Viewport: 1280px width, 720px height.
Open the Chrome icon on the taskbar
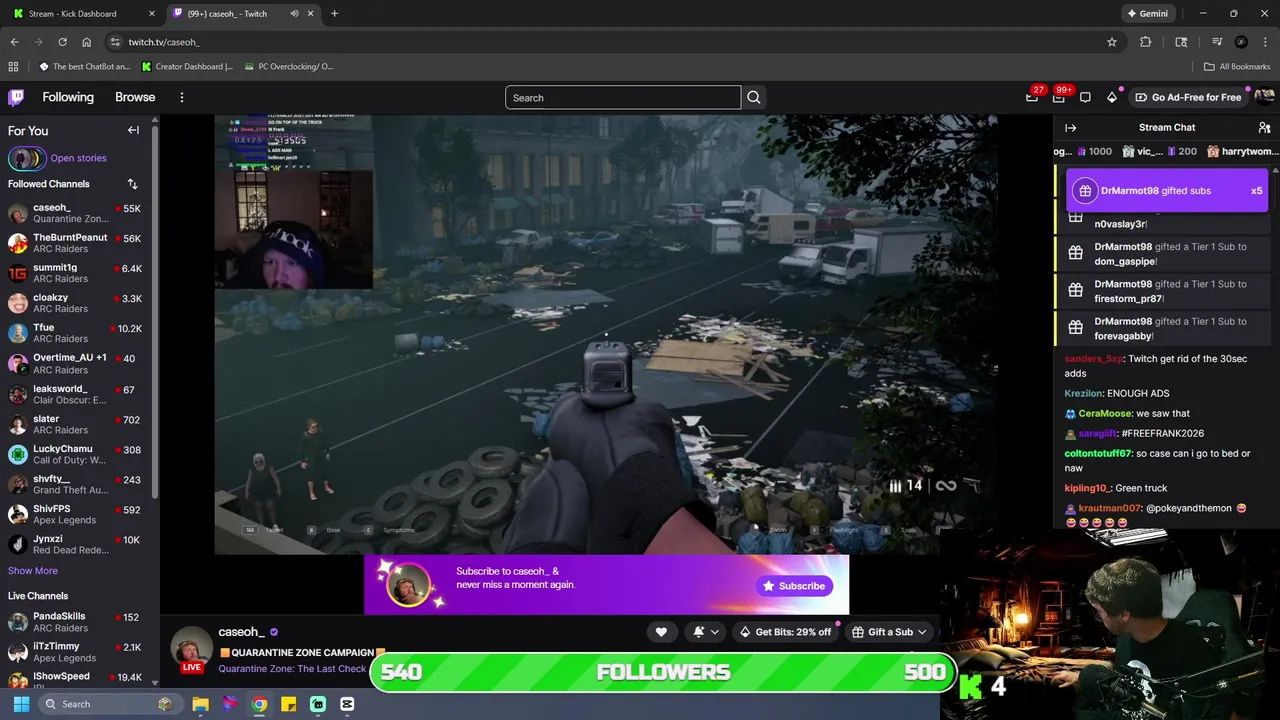pos(259,704)
